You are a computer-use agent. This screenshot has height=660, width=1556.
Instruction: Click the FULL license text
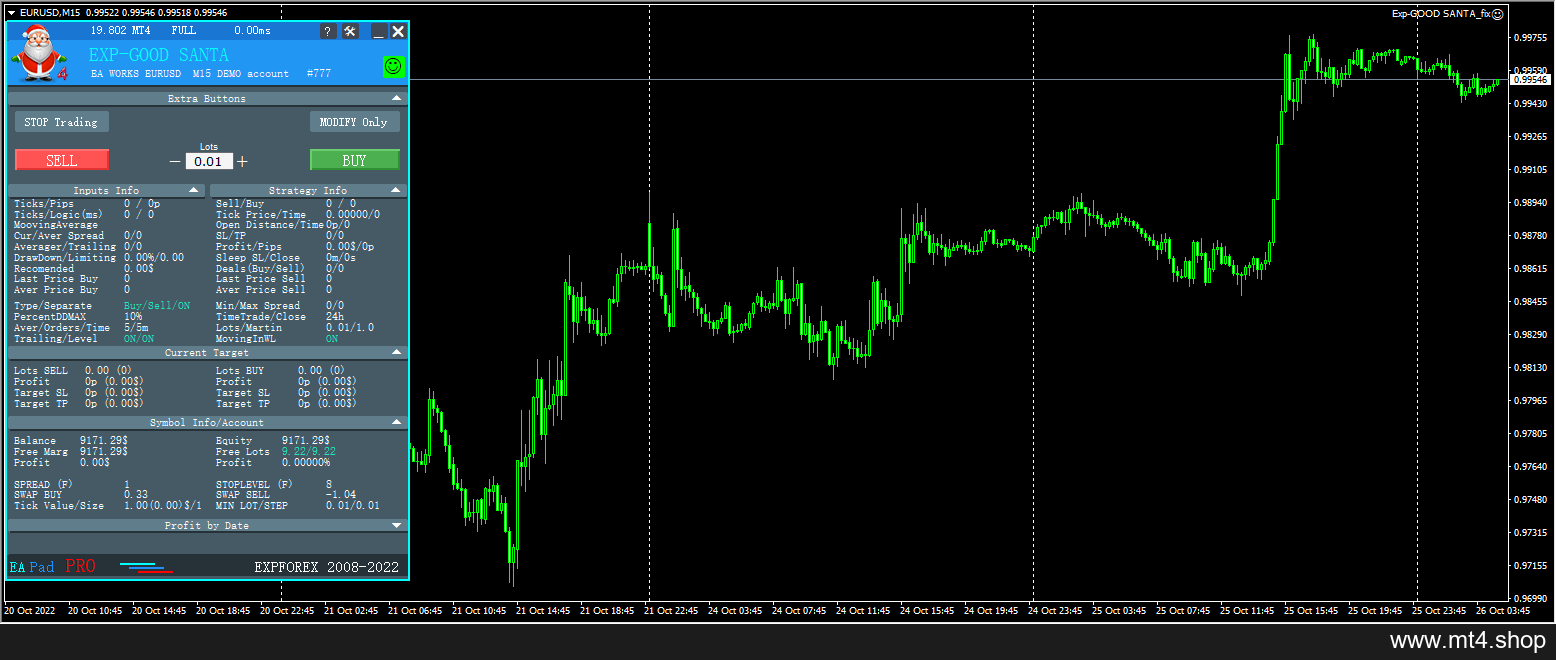click(184, 31)
